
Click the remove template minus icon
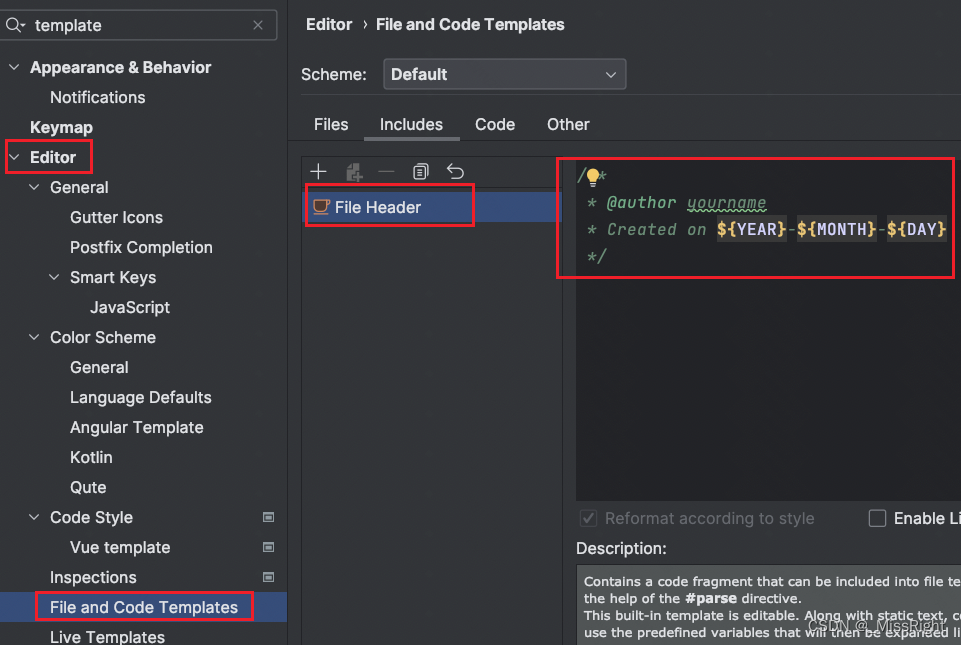pos(386,172)
